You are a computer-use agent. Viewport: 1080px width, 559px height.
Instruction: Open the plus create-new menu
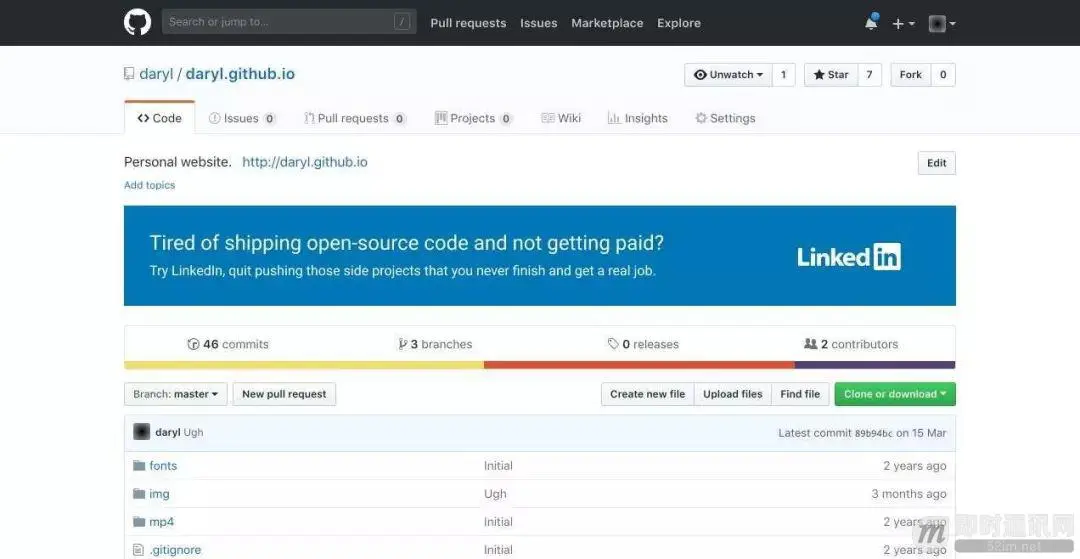(x=903, y=23)
